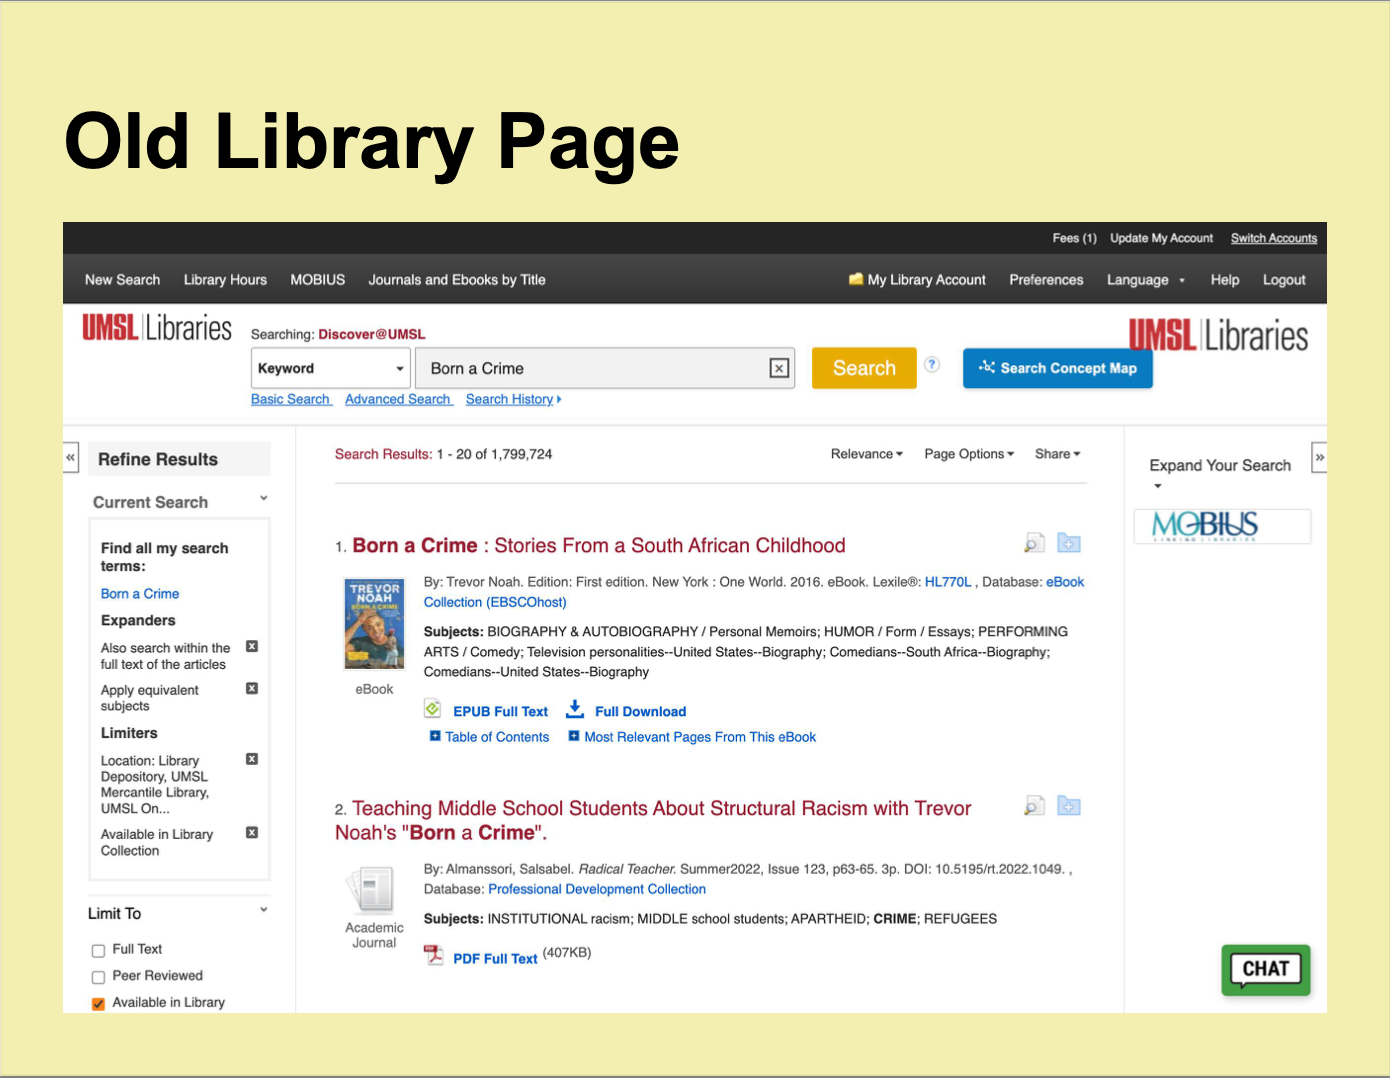Screen dimensions: 1390x1078
Task: Click the yellow Search button
Action: tap(864, 368)
